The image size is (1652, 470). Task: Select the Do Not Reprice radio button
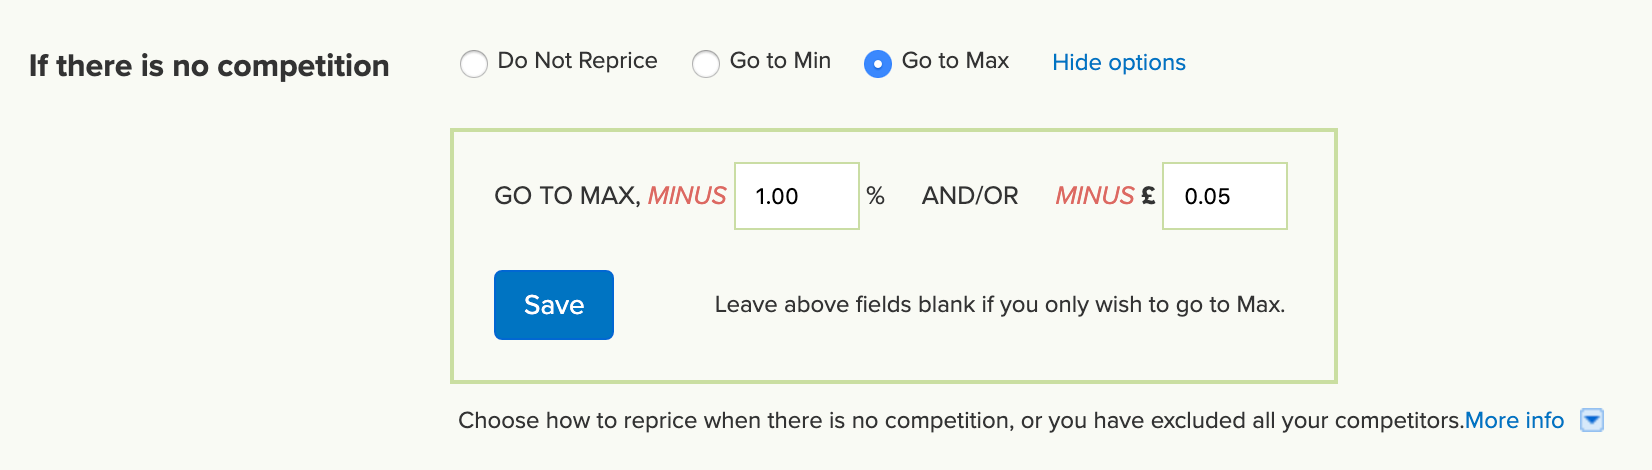pyautogui.click(x=474, y=64)
